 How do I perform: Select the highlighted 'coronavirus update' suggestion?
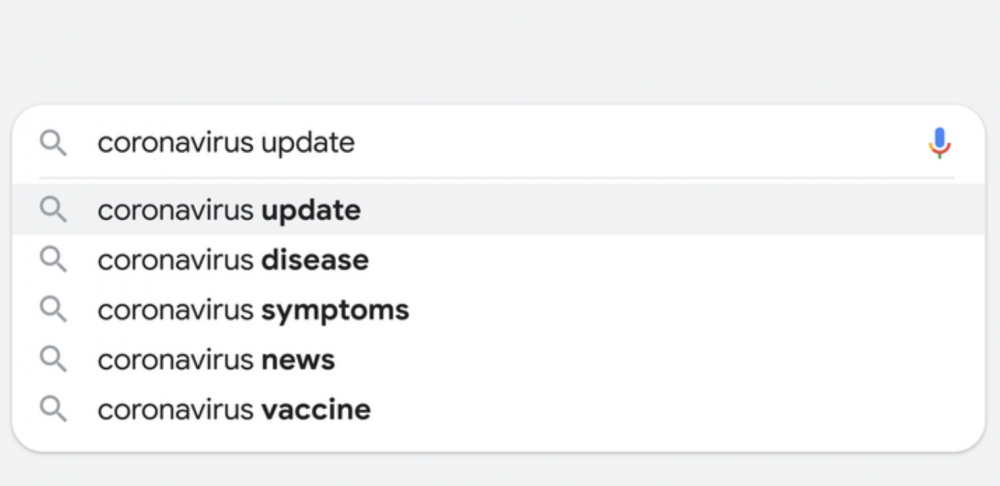click(499, 210)
